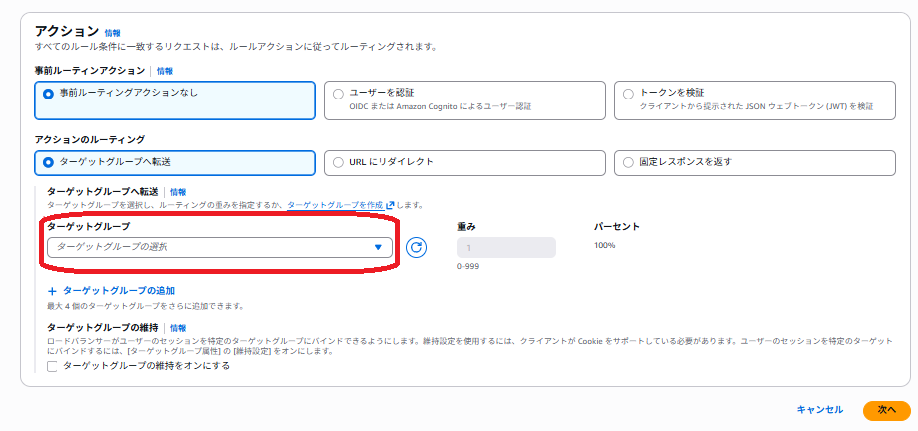Follow the ターゲットグループを作成 link
Image resolution: width=918 pixels, height=431 pixels.
tap(335, 206)
